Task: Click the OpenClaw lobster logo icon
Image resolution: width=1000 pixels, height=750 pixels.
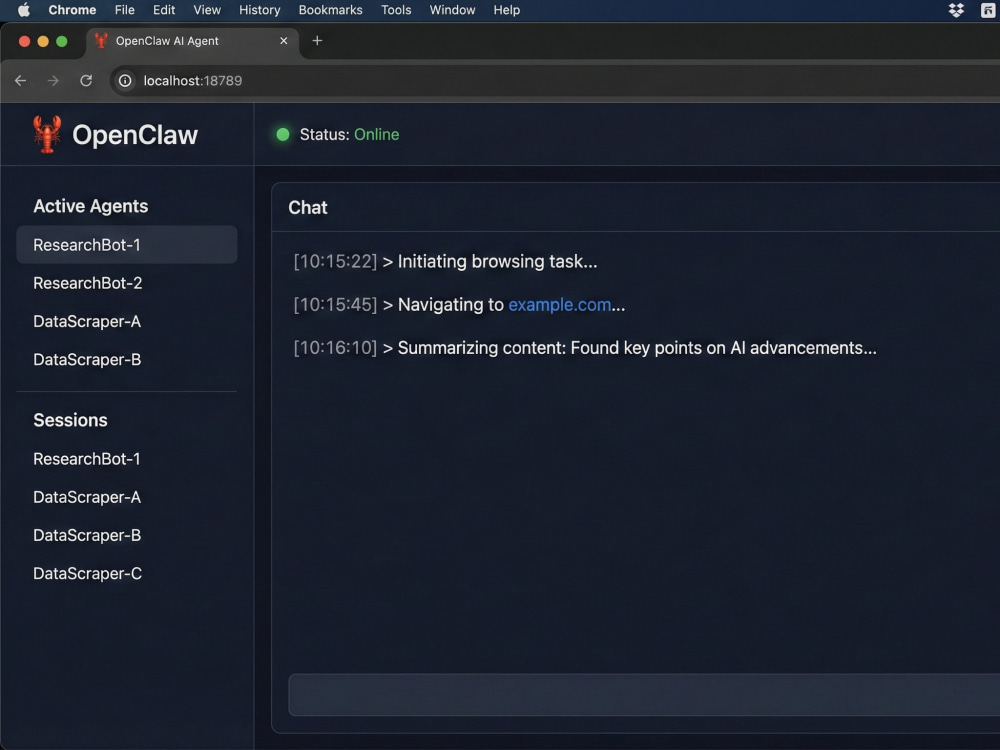Action: pyautogui.click(x=47, y=135)
